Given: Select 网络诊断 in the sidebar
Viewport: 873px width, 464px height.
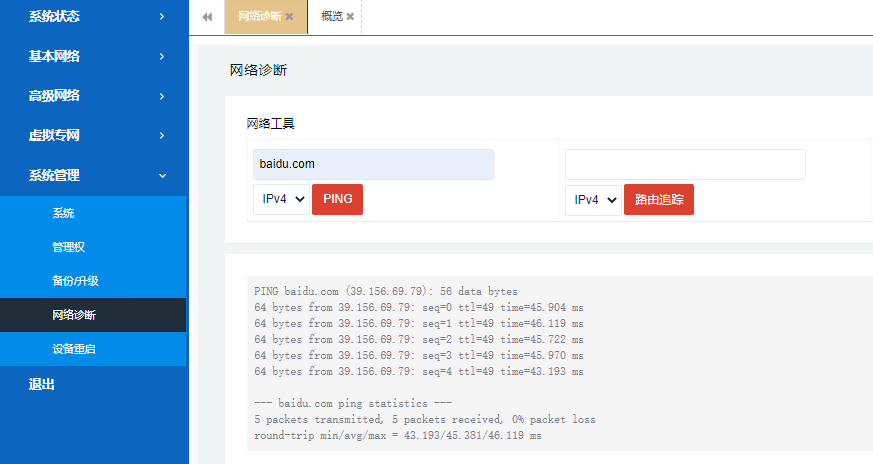Looking at the screenshot, I should [74, 315].
